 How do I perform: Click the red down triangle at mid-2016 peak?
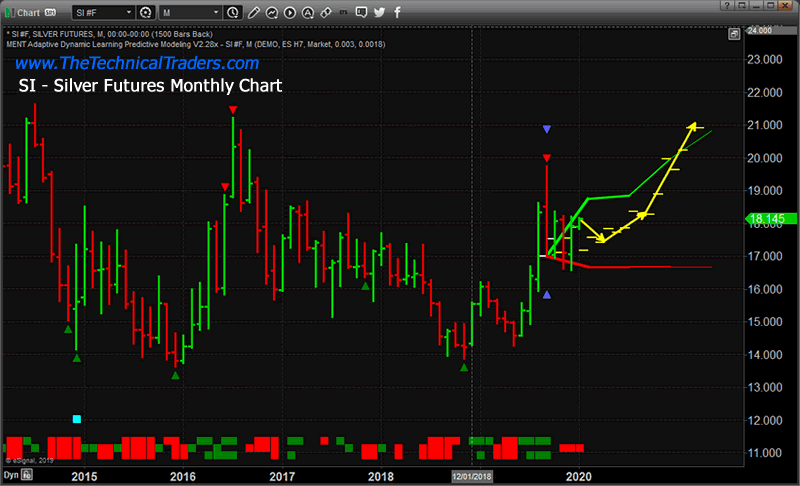[x=233, y=110]
